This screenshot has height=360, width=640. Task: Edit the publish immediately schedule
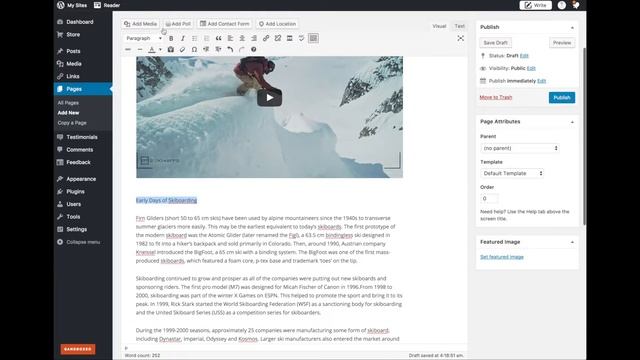[542, 81]
